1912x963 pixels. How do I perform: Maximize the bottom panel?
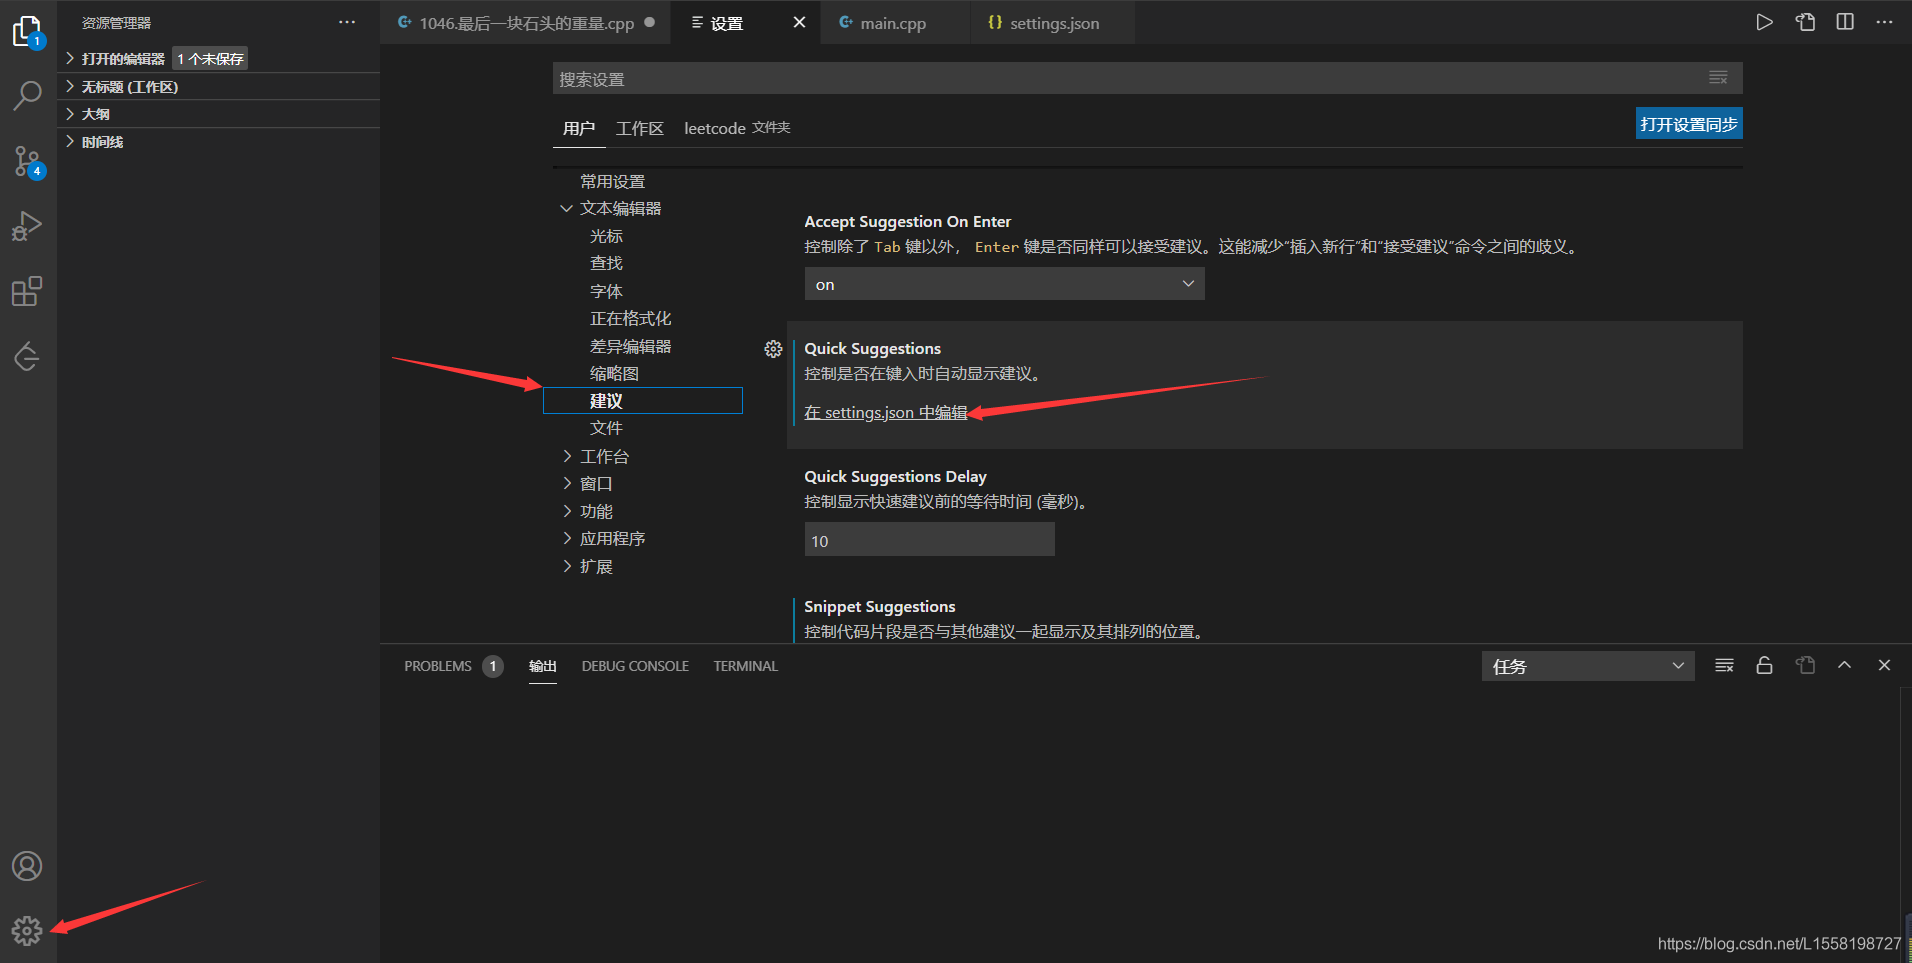tap(1844, 666)
